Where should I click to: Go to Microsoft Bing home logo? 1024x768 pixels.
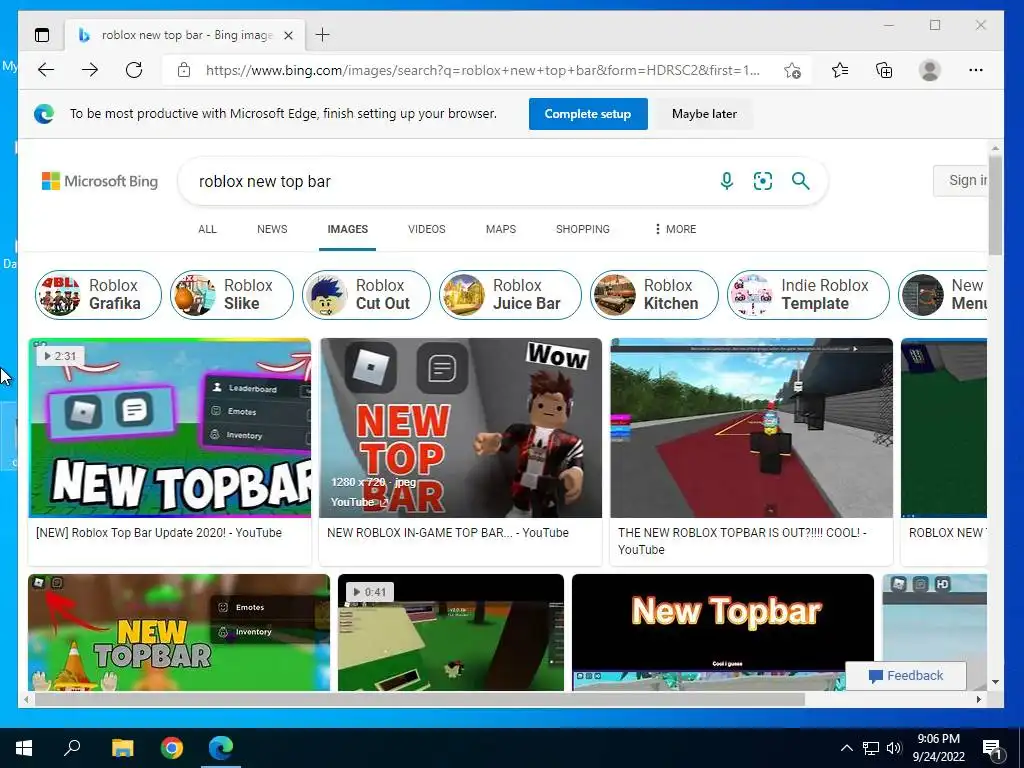pyautogui.click(x=100, y=181)
